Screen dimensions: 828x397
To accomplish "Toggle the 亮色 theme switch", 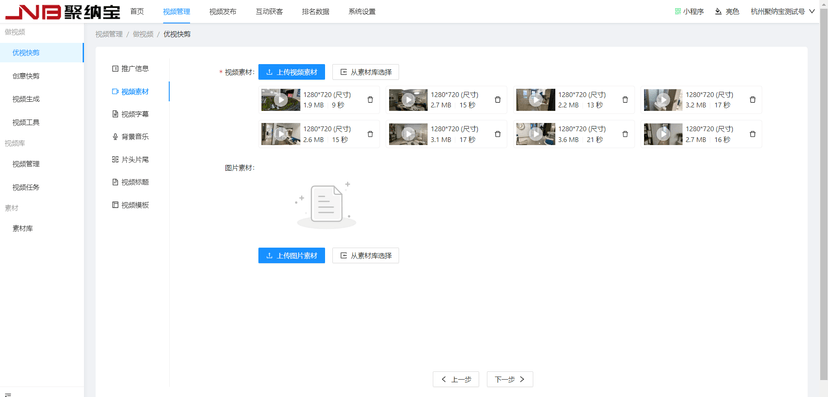I will pyautogui.click(x=727, y=12).
